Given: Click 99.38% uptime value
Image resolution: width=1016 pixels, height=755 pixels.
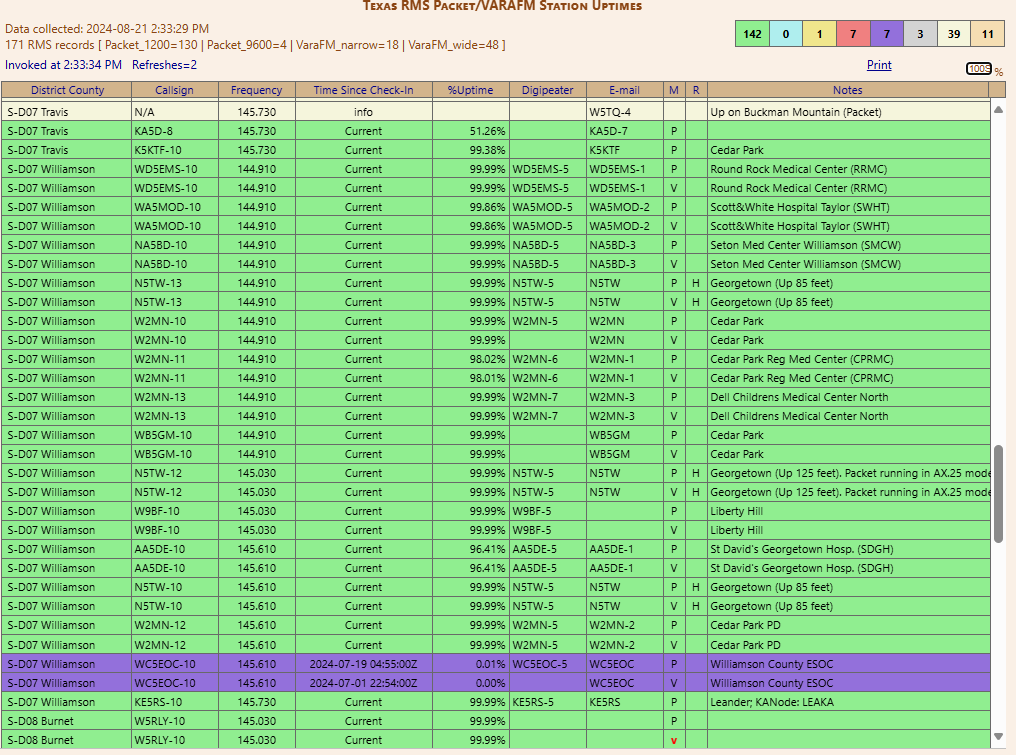Looking at the screenshot, I should [x=487, y=150].
